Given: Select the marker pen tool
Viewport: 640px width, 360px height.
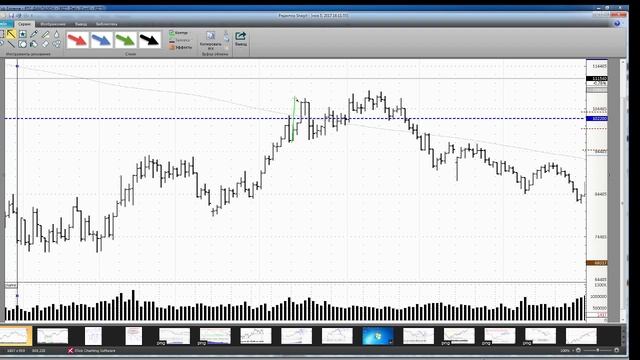Looking at the screenshot, I should click(x=34, y=34).
